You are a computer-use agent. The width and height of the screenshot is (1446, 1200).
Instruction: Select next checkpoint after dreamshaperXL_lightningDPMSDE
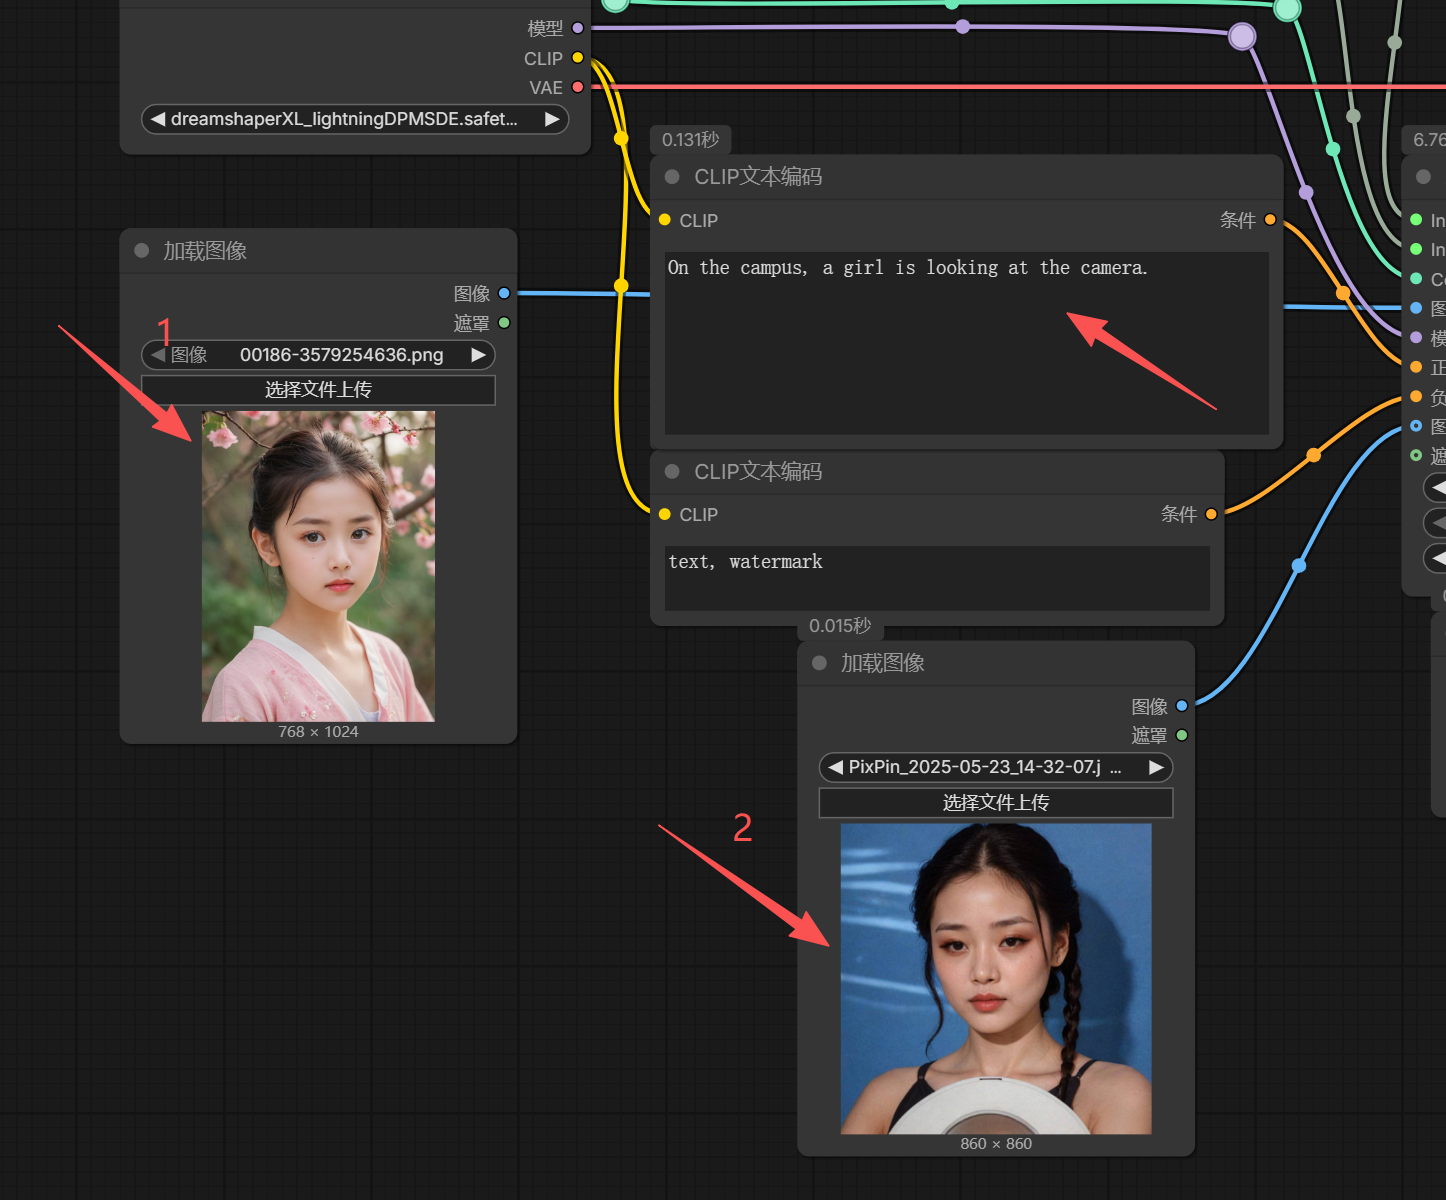pos(552,119)
